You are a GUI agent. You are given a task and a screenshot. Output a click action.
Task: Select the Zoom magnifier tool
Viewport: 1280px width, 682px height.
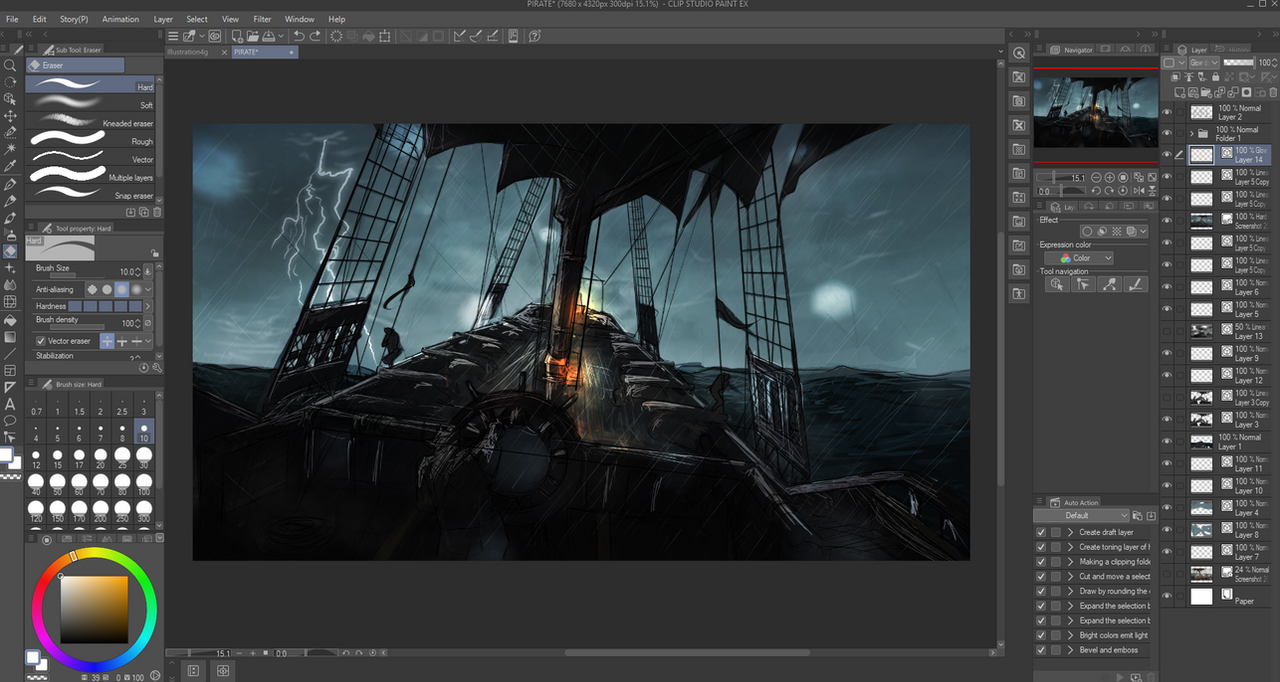(10, 65)
